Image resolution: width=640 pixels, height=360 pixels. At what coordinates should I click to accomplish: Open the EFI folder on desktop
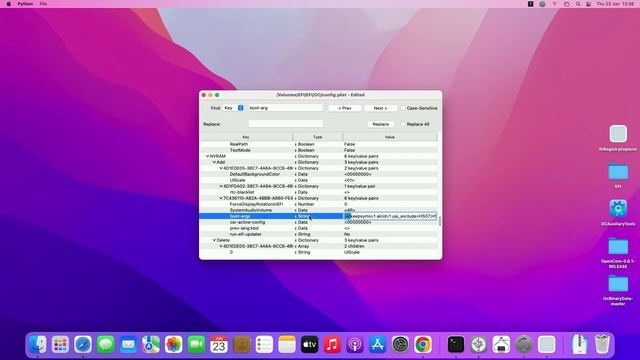(618, 172)
